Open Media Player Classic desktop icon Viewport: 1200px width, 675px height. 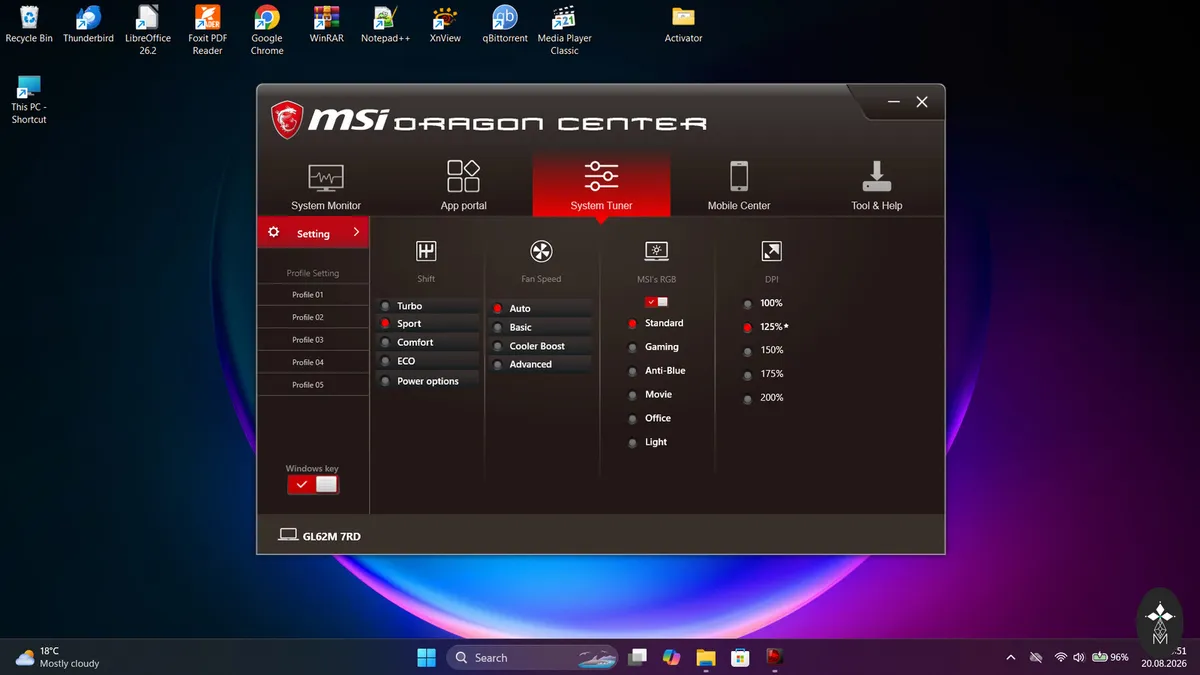pyautogui.click(x=565, y=30)
